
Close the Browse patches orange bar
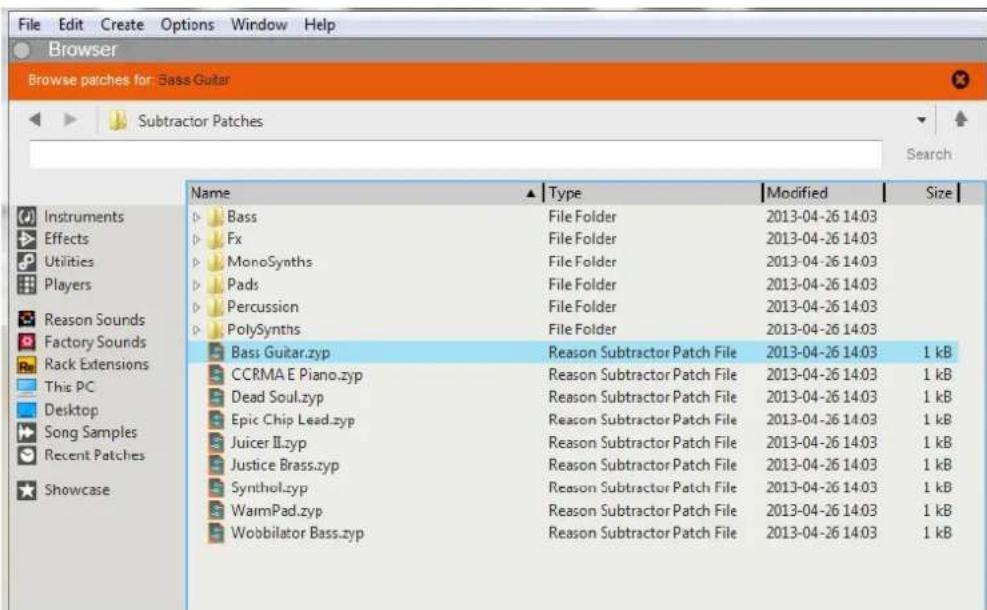[x=960, y=80]
